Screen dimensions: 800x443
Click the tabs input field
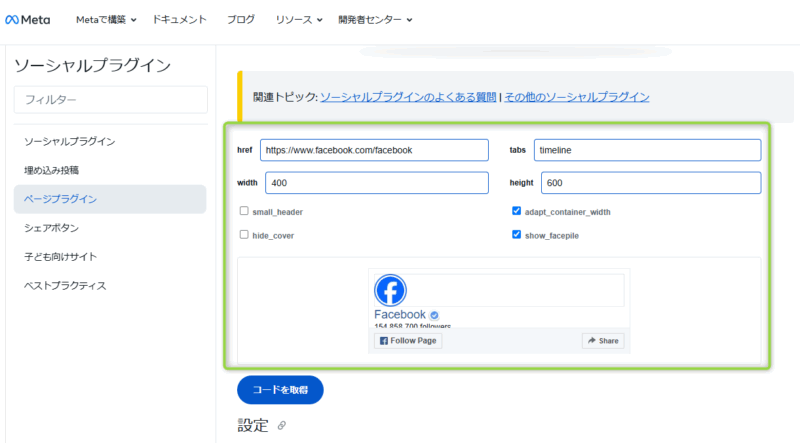coord(647,150)
